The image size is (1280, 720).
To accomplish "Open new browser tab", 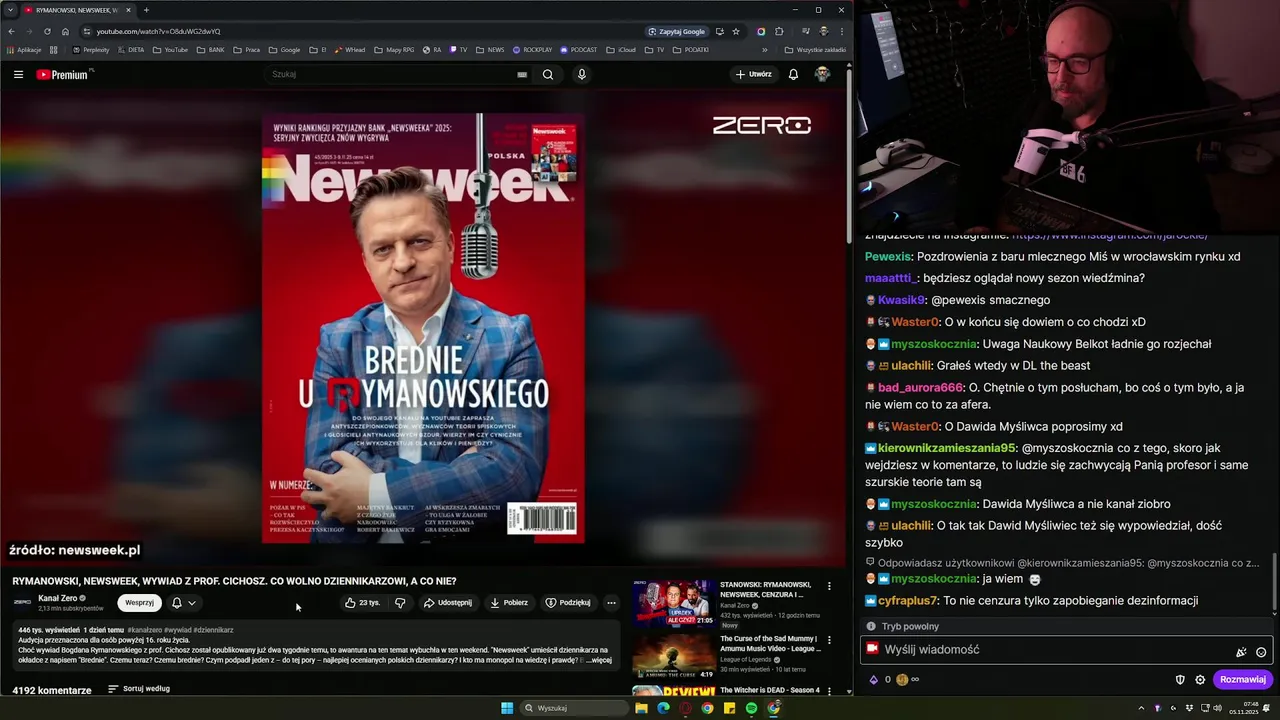I will [x=146, y=10].
